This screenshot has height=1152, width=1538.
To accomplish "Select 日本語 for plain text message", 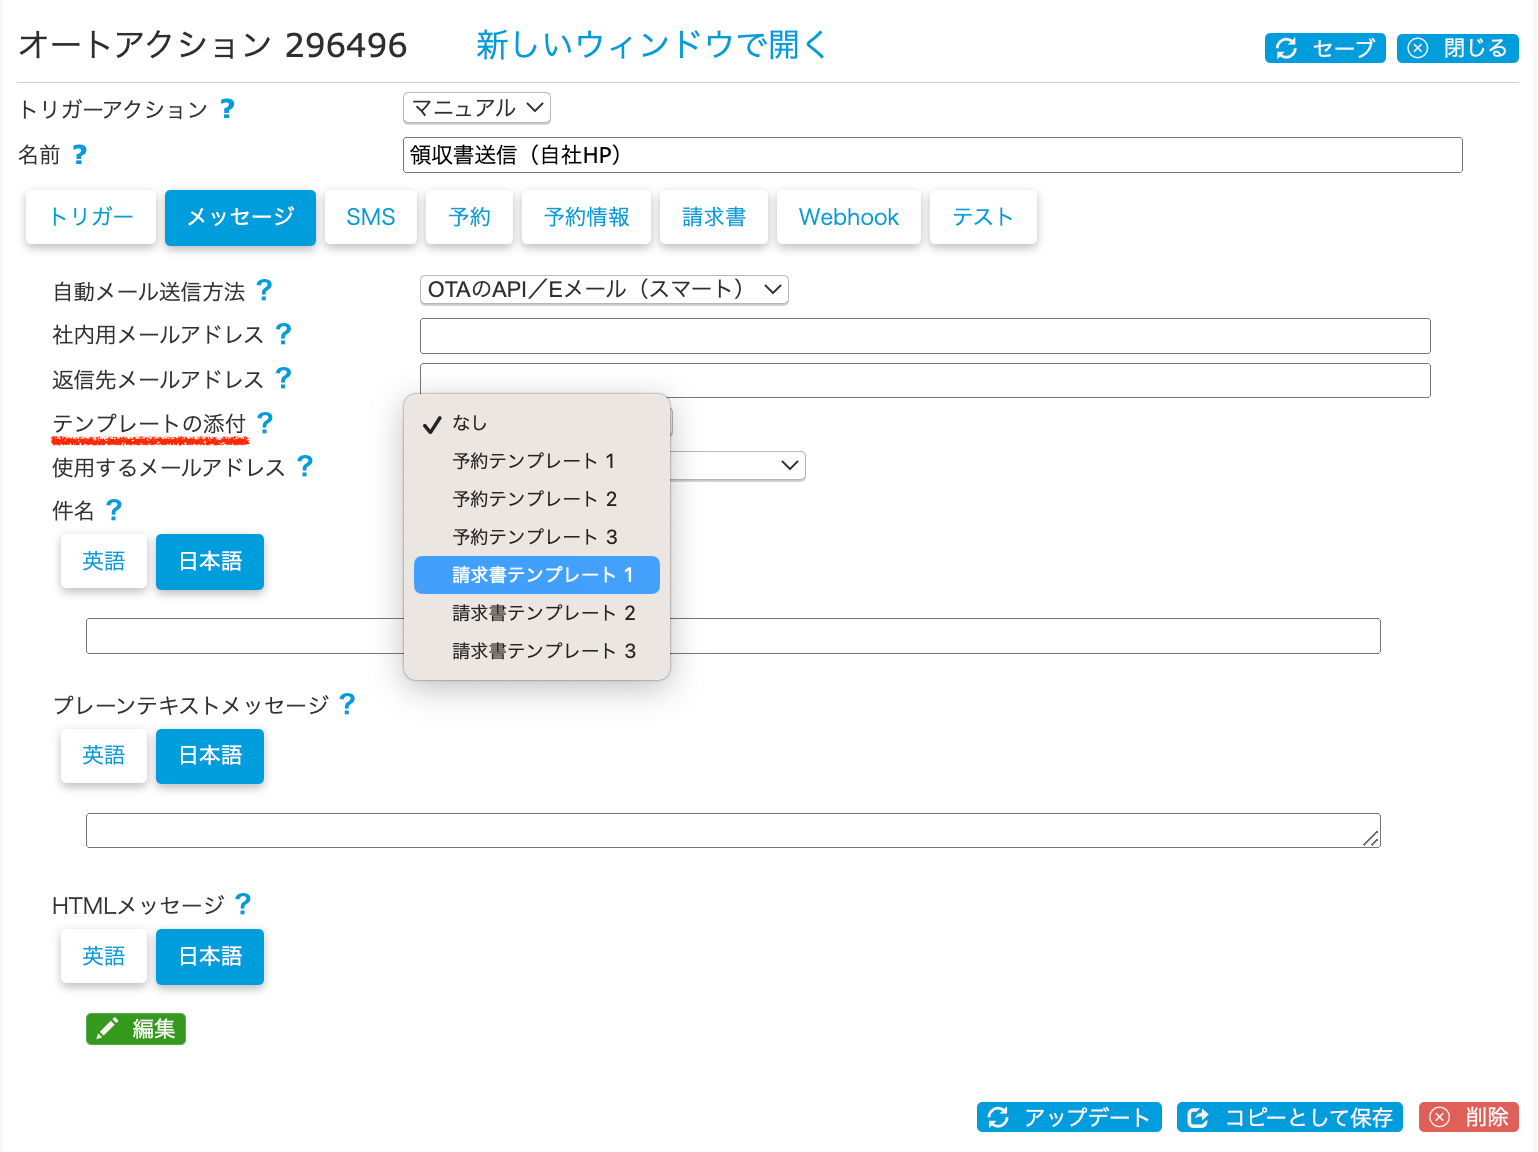I will coord(210,756).
